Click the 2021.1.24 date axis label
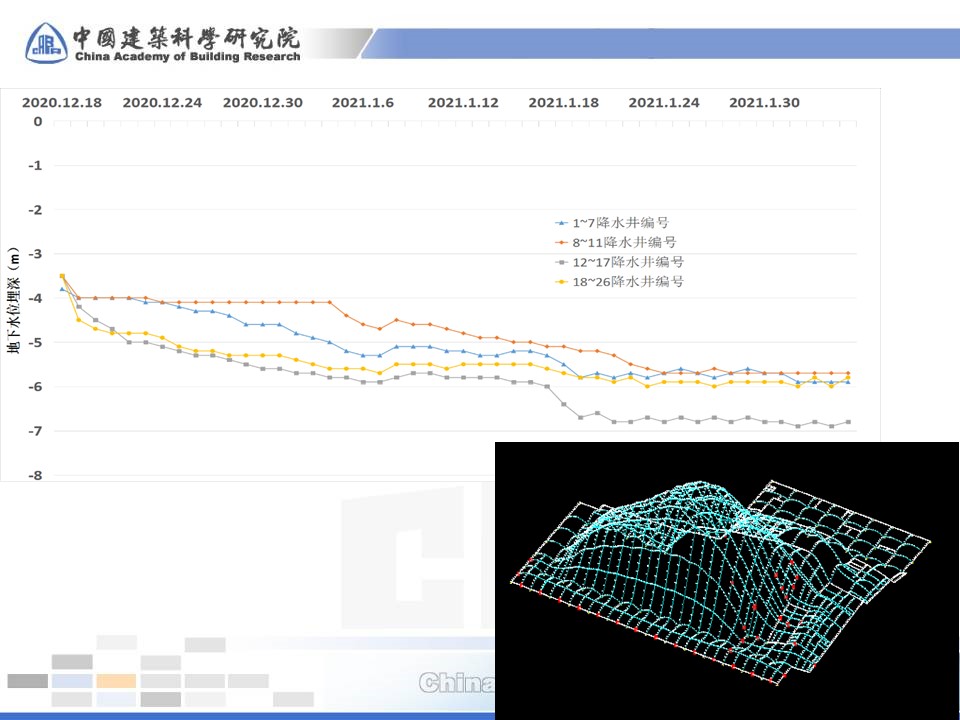The image size is (960, 720). click(x=664, y=102)
